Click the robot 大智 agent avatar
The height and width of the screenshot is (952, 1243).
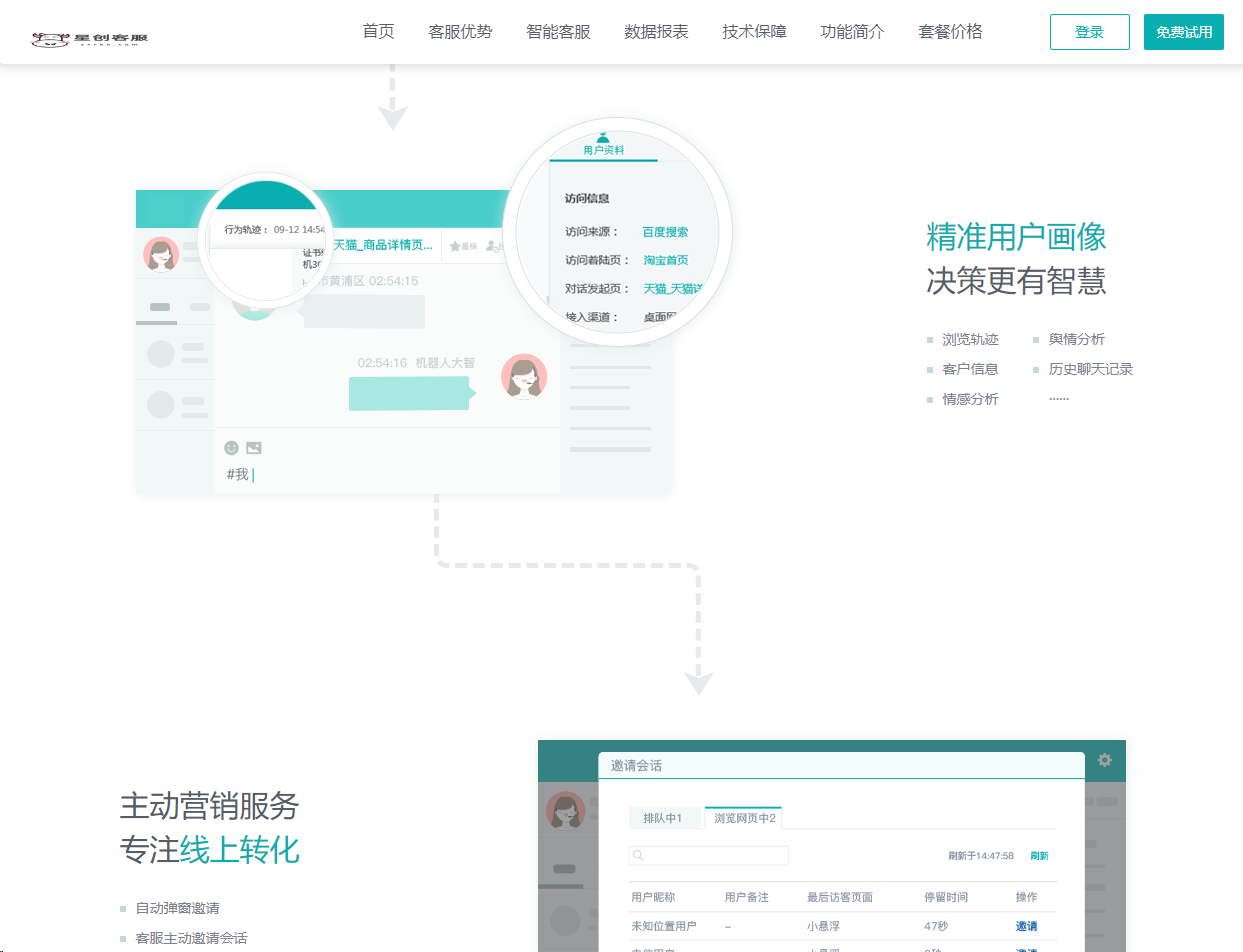tap(524, 377)
